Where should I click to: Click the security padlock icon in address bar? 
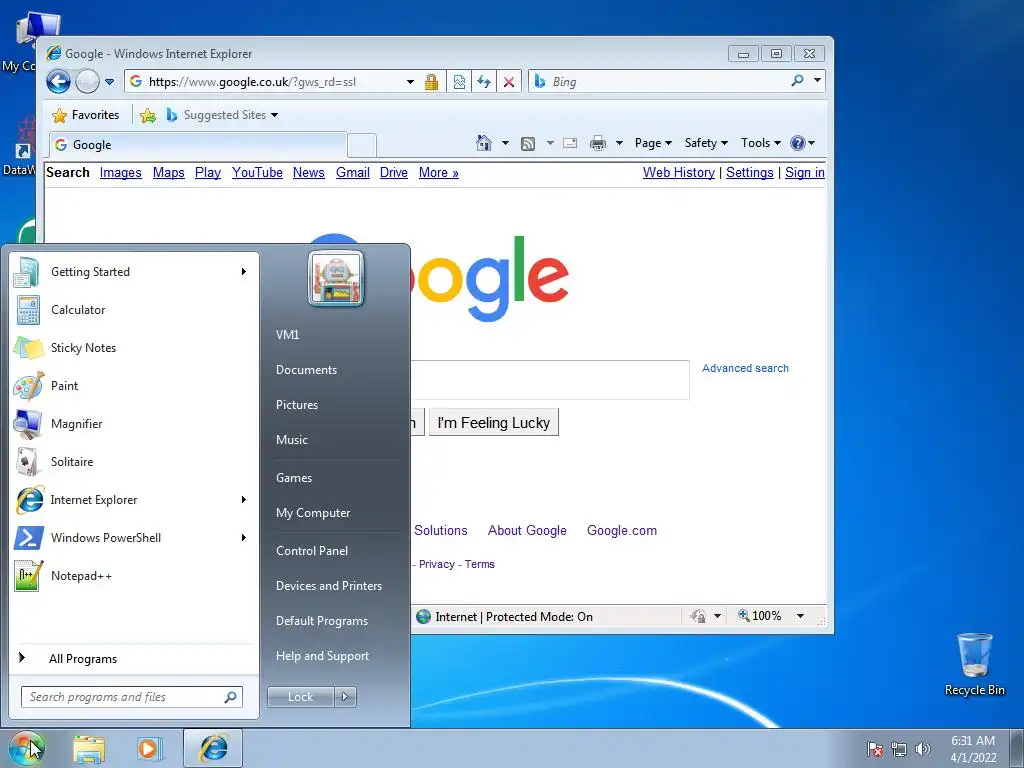point(431,82)
